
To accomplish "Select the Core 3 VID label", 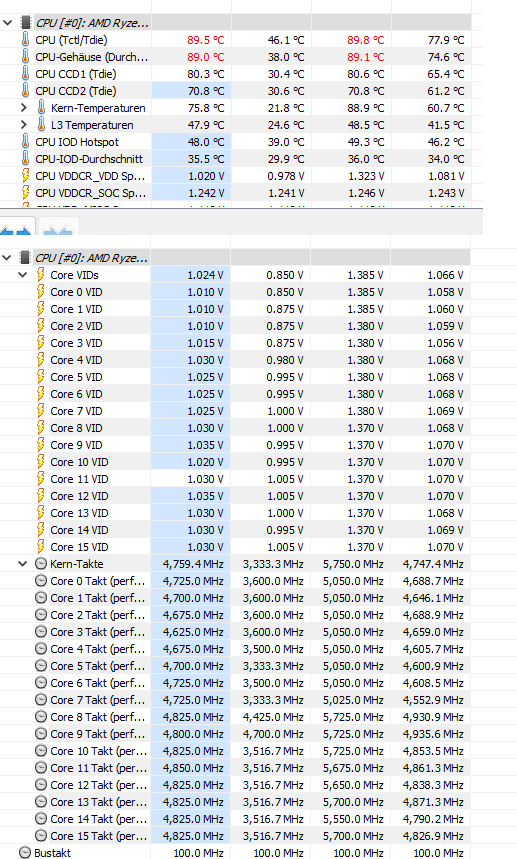I will click(x=76, y=343).
